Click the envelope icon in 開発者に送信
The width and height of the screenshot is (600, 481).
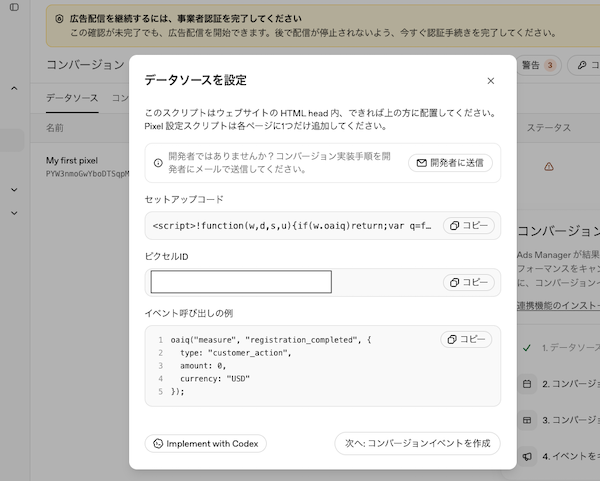pos(421,163)
